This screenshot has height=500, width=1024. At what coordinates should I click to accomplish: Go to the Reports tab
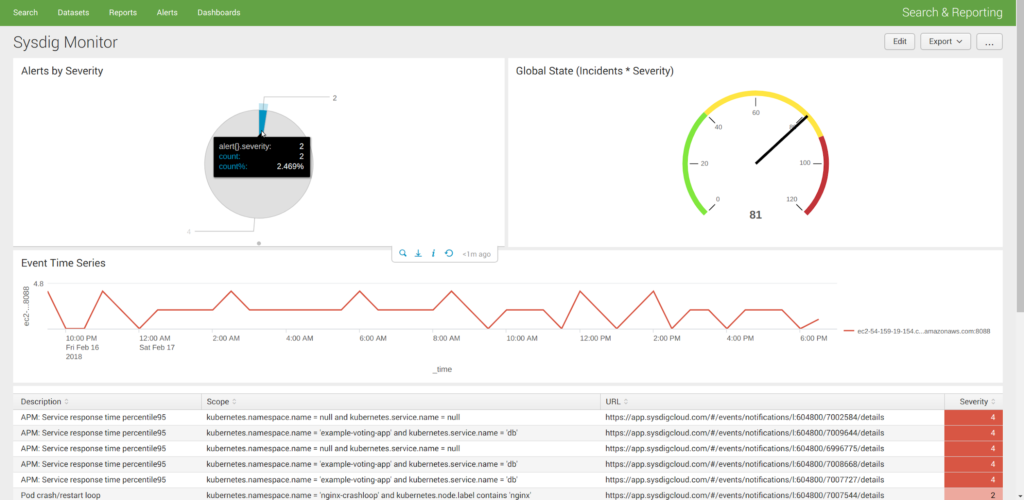123,12
